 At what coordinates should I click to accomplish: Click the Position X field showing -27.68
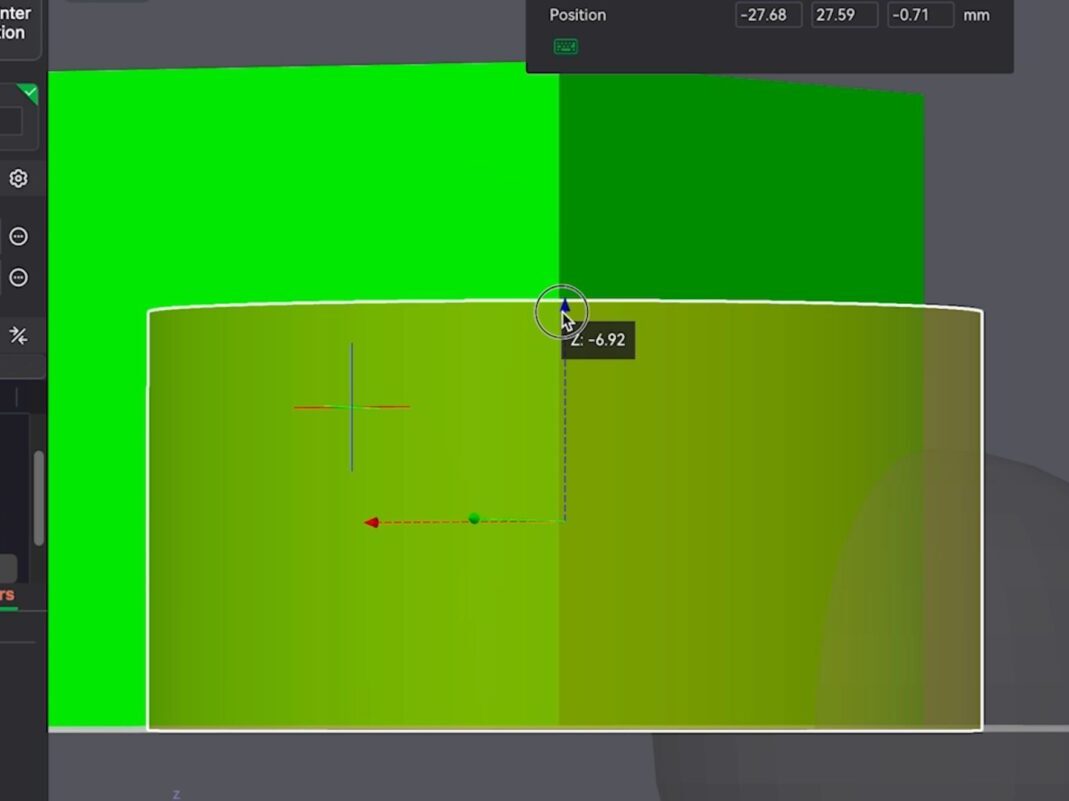tap(768, 15)
